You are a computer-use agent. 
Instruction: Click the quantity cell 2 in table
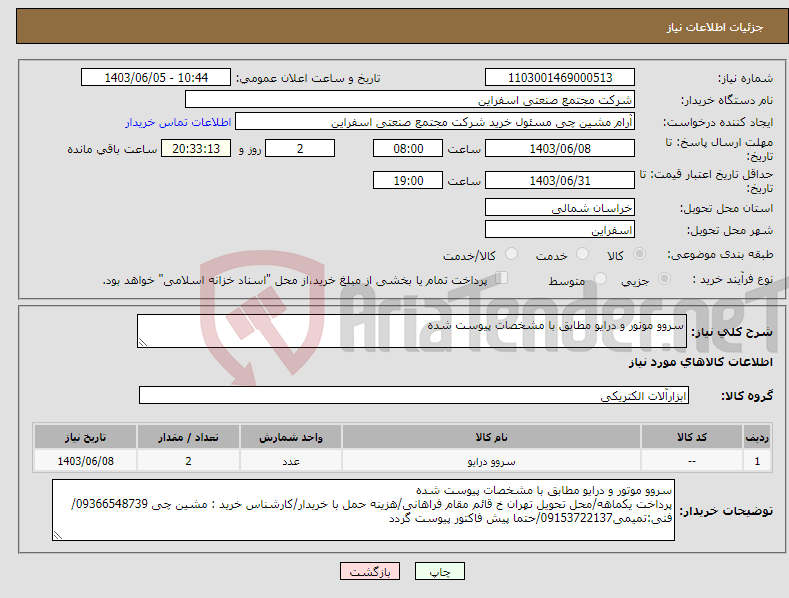[x=188, y=461]
